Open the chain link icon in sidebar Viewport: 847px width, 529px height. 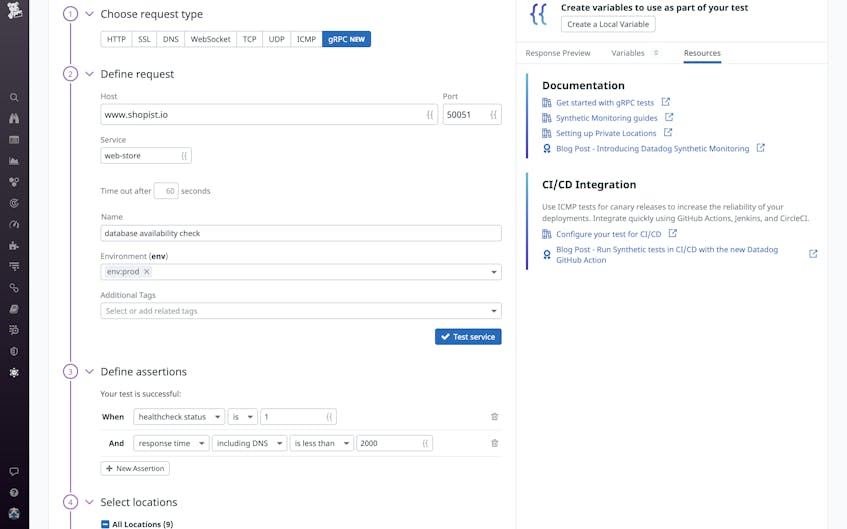pos(14,288)
